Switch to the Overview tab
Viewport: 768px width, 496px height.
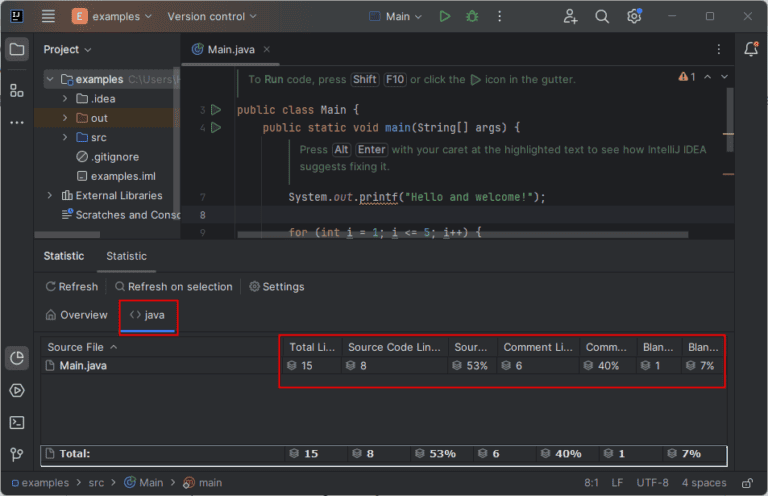pos(77,315)
